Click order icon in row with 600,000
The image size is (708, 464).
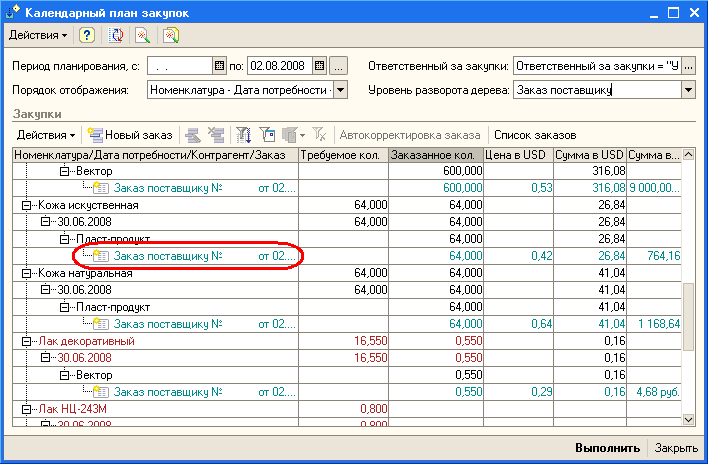[x=100, y=188]
